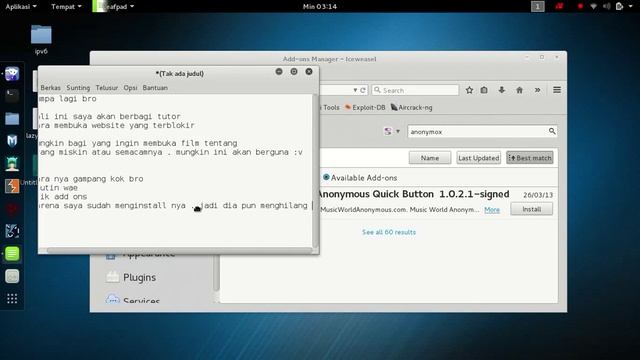Image resolution: width=640 pixels, height=360 pixels.
Task: Open the Sunting menu in Leafpad
Action: (x=78, y=88)
